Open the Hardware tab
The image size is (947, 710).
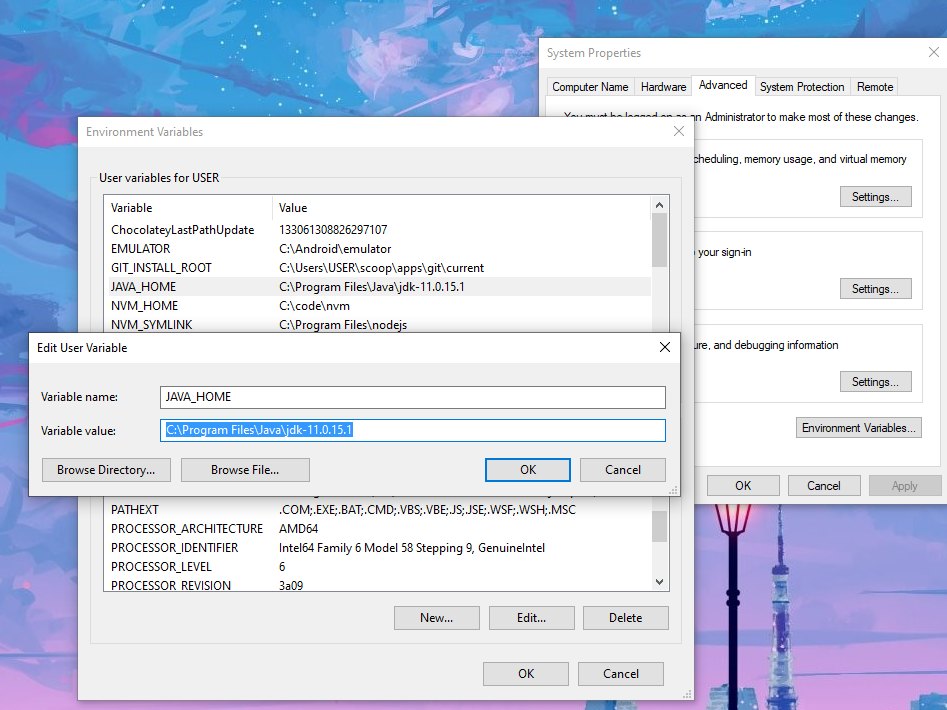pyautogui.click(x=663, y=87)
